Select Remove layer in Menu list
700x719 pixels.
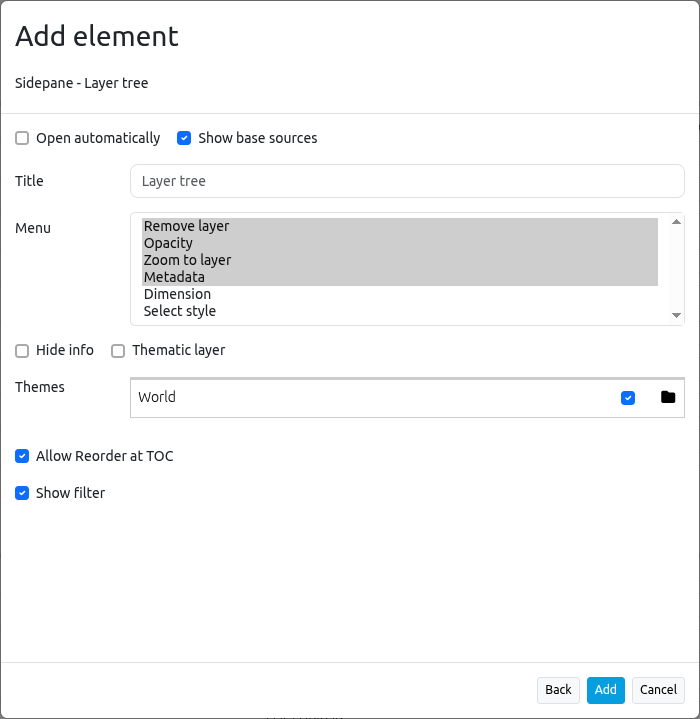click(x=187, y=226)
